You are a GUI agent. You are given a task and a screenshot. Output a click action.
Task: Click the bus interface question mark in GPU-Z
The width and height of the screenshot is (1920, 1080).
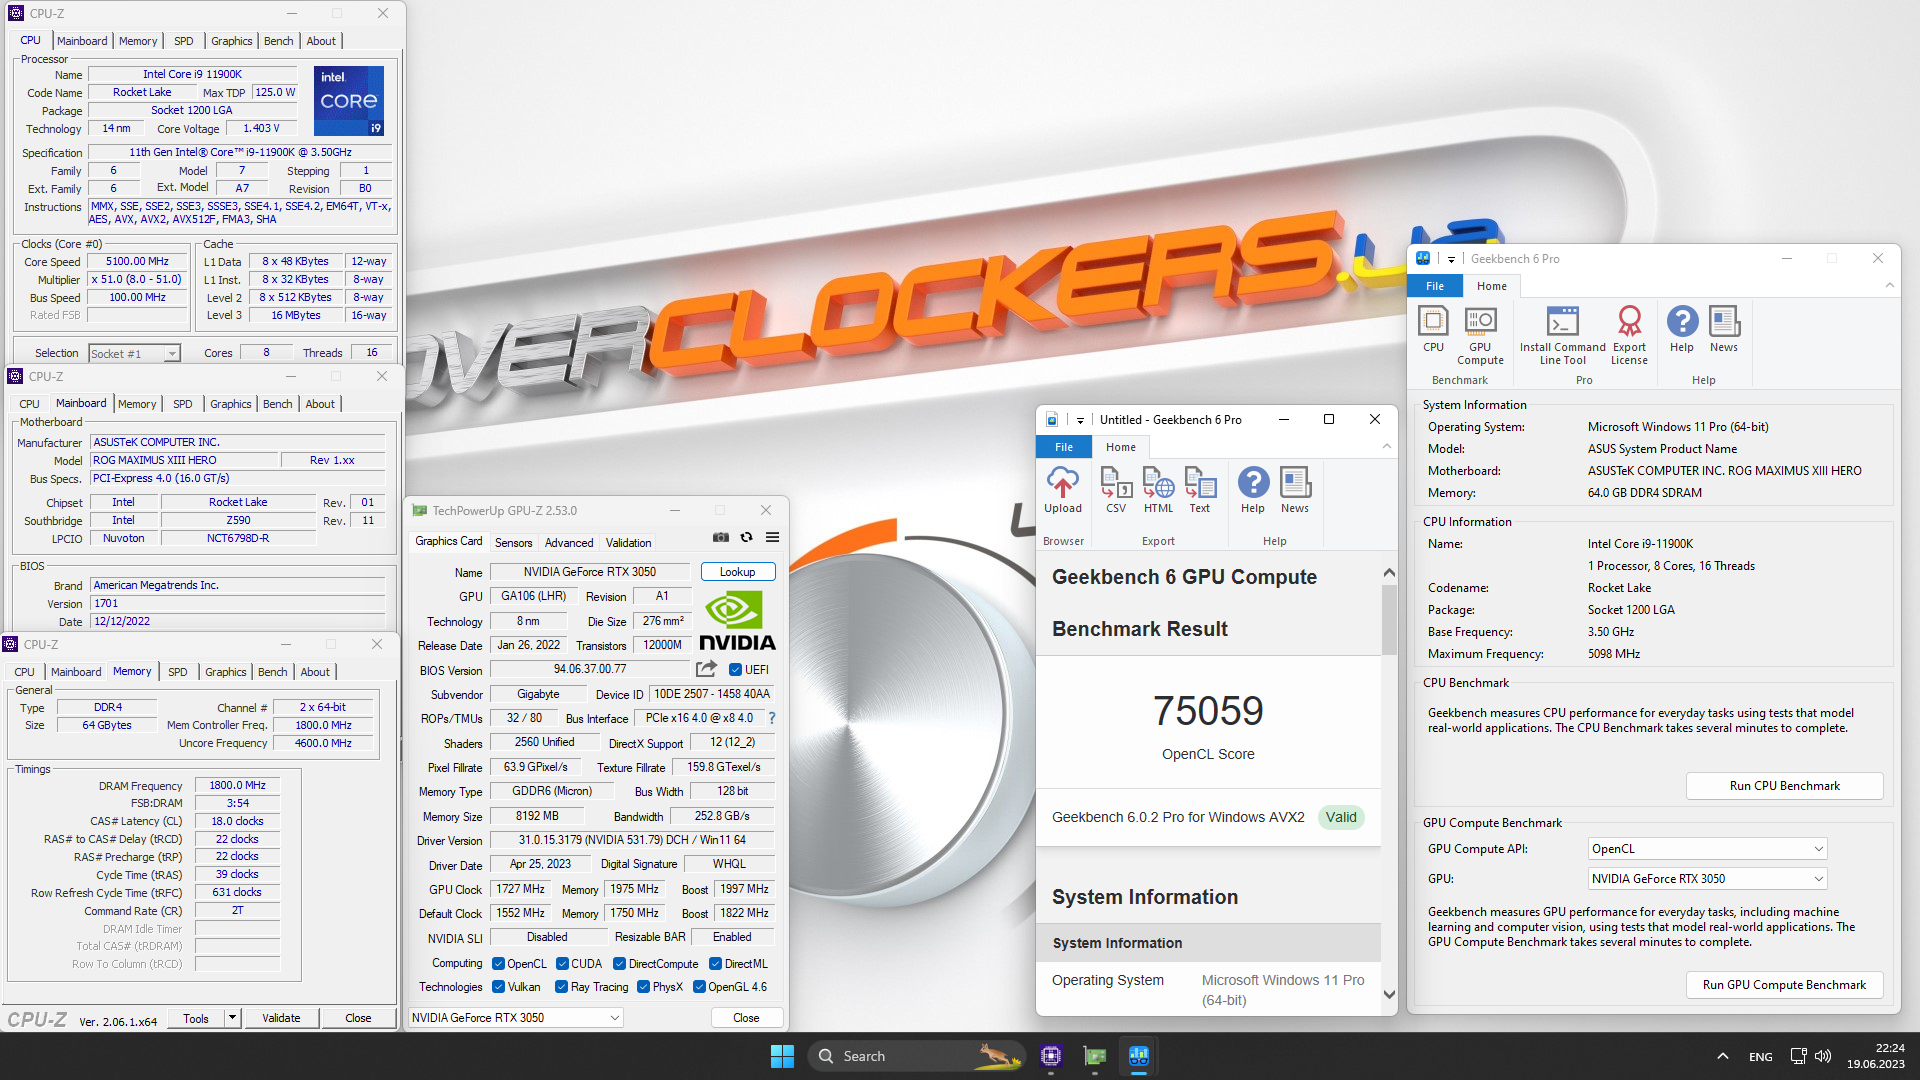[772, 718]
